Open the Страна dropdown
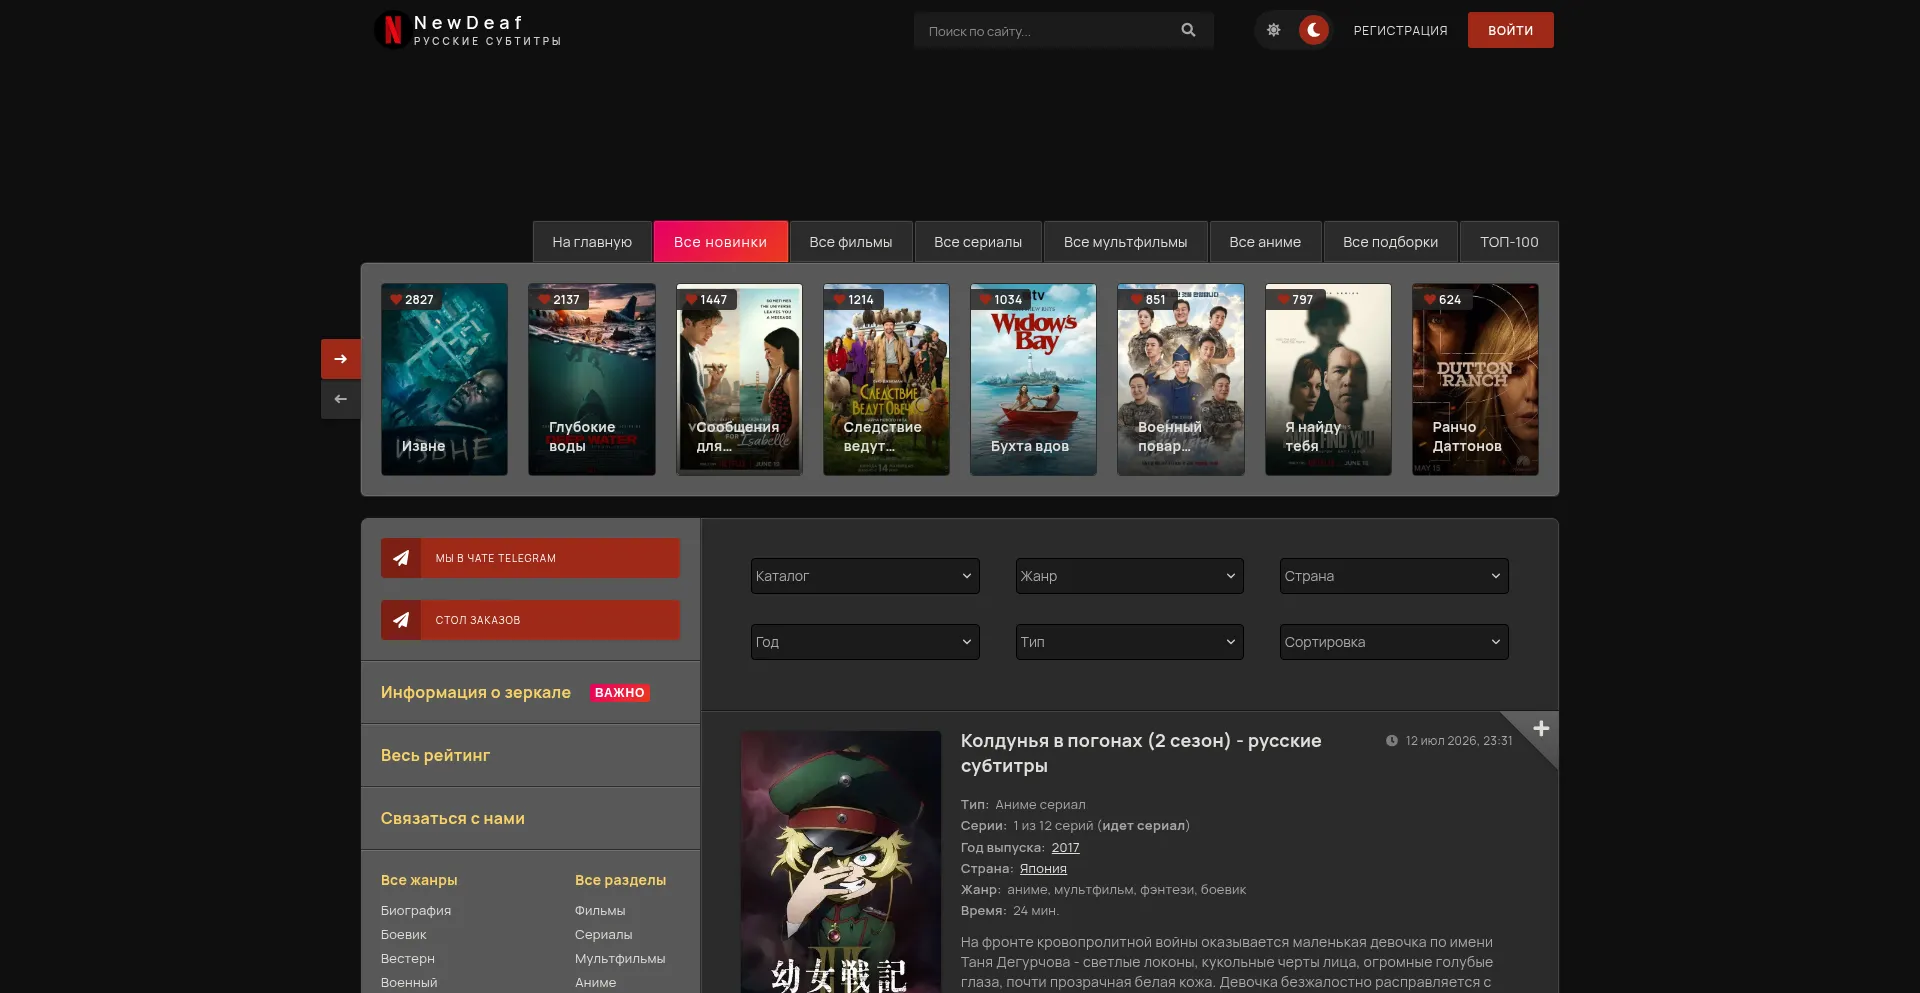Screen dimensions: 1920x993 pos(1394,576)
